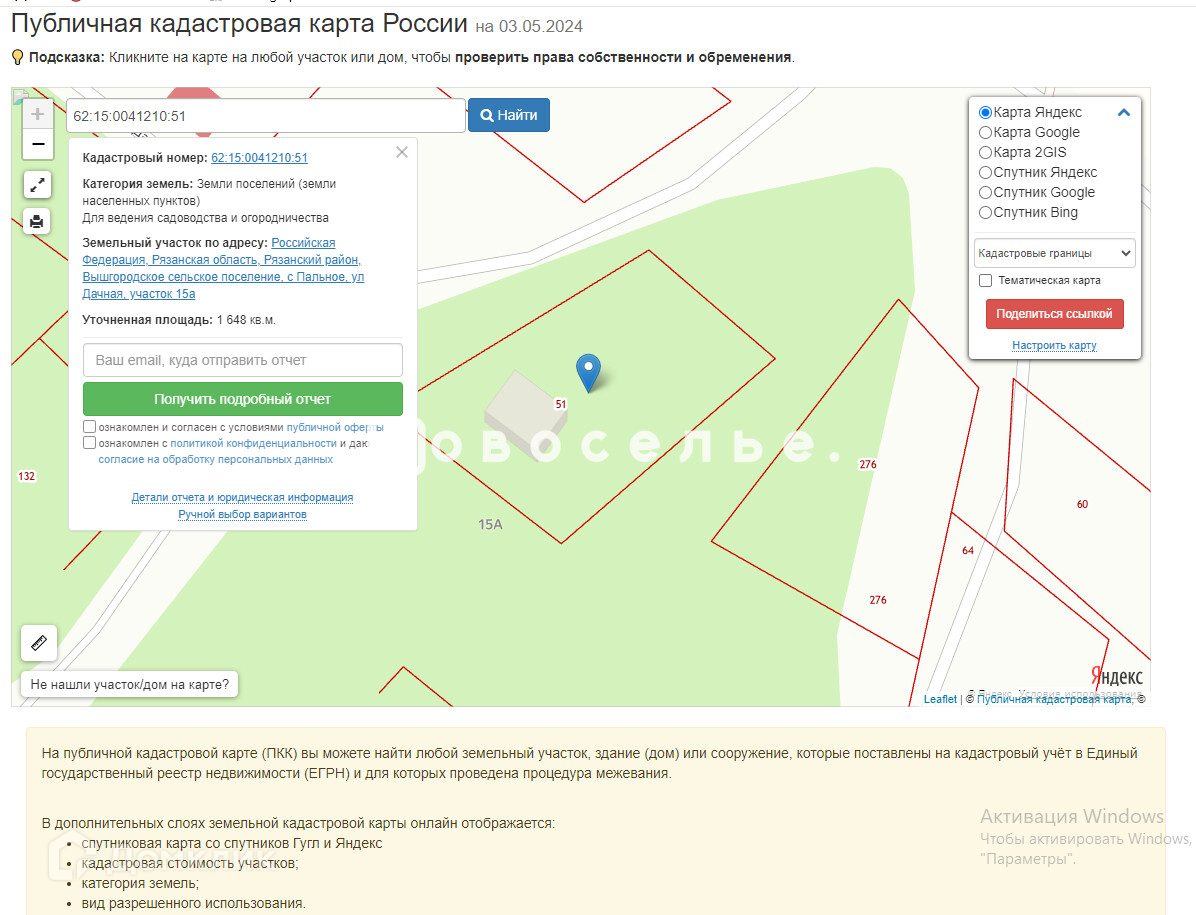Click Поделиться ссылкой button

tap(1054, 314)
